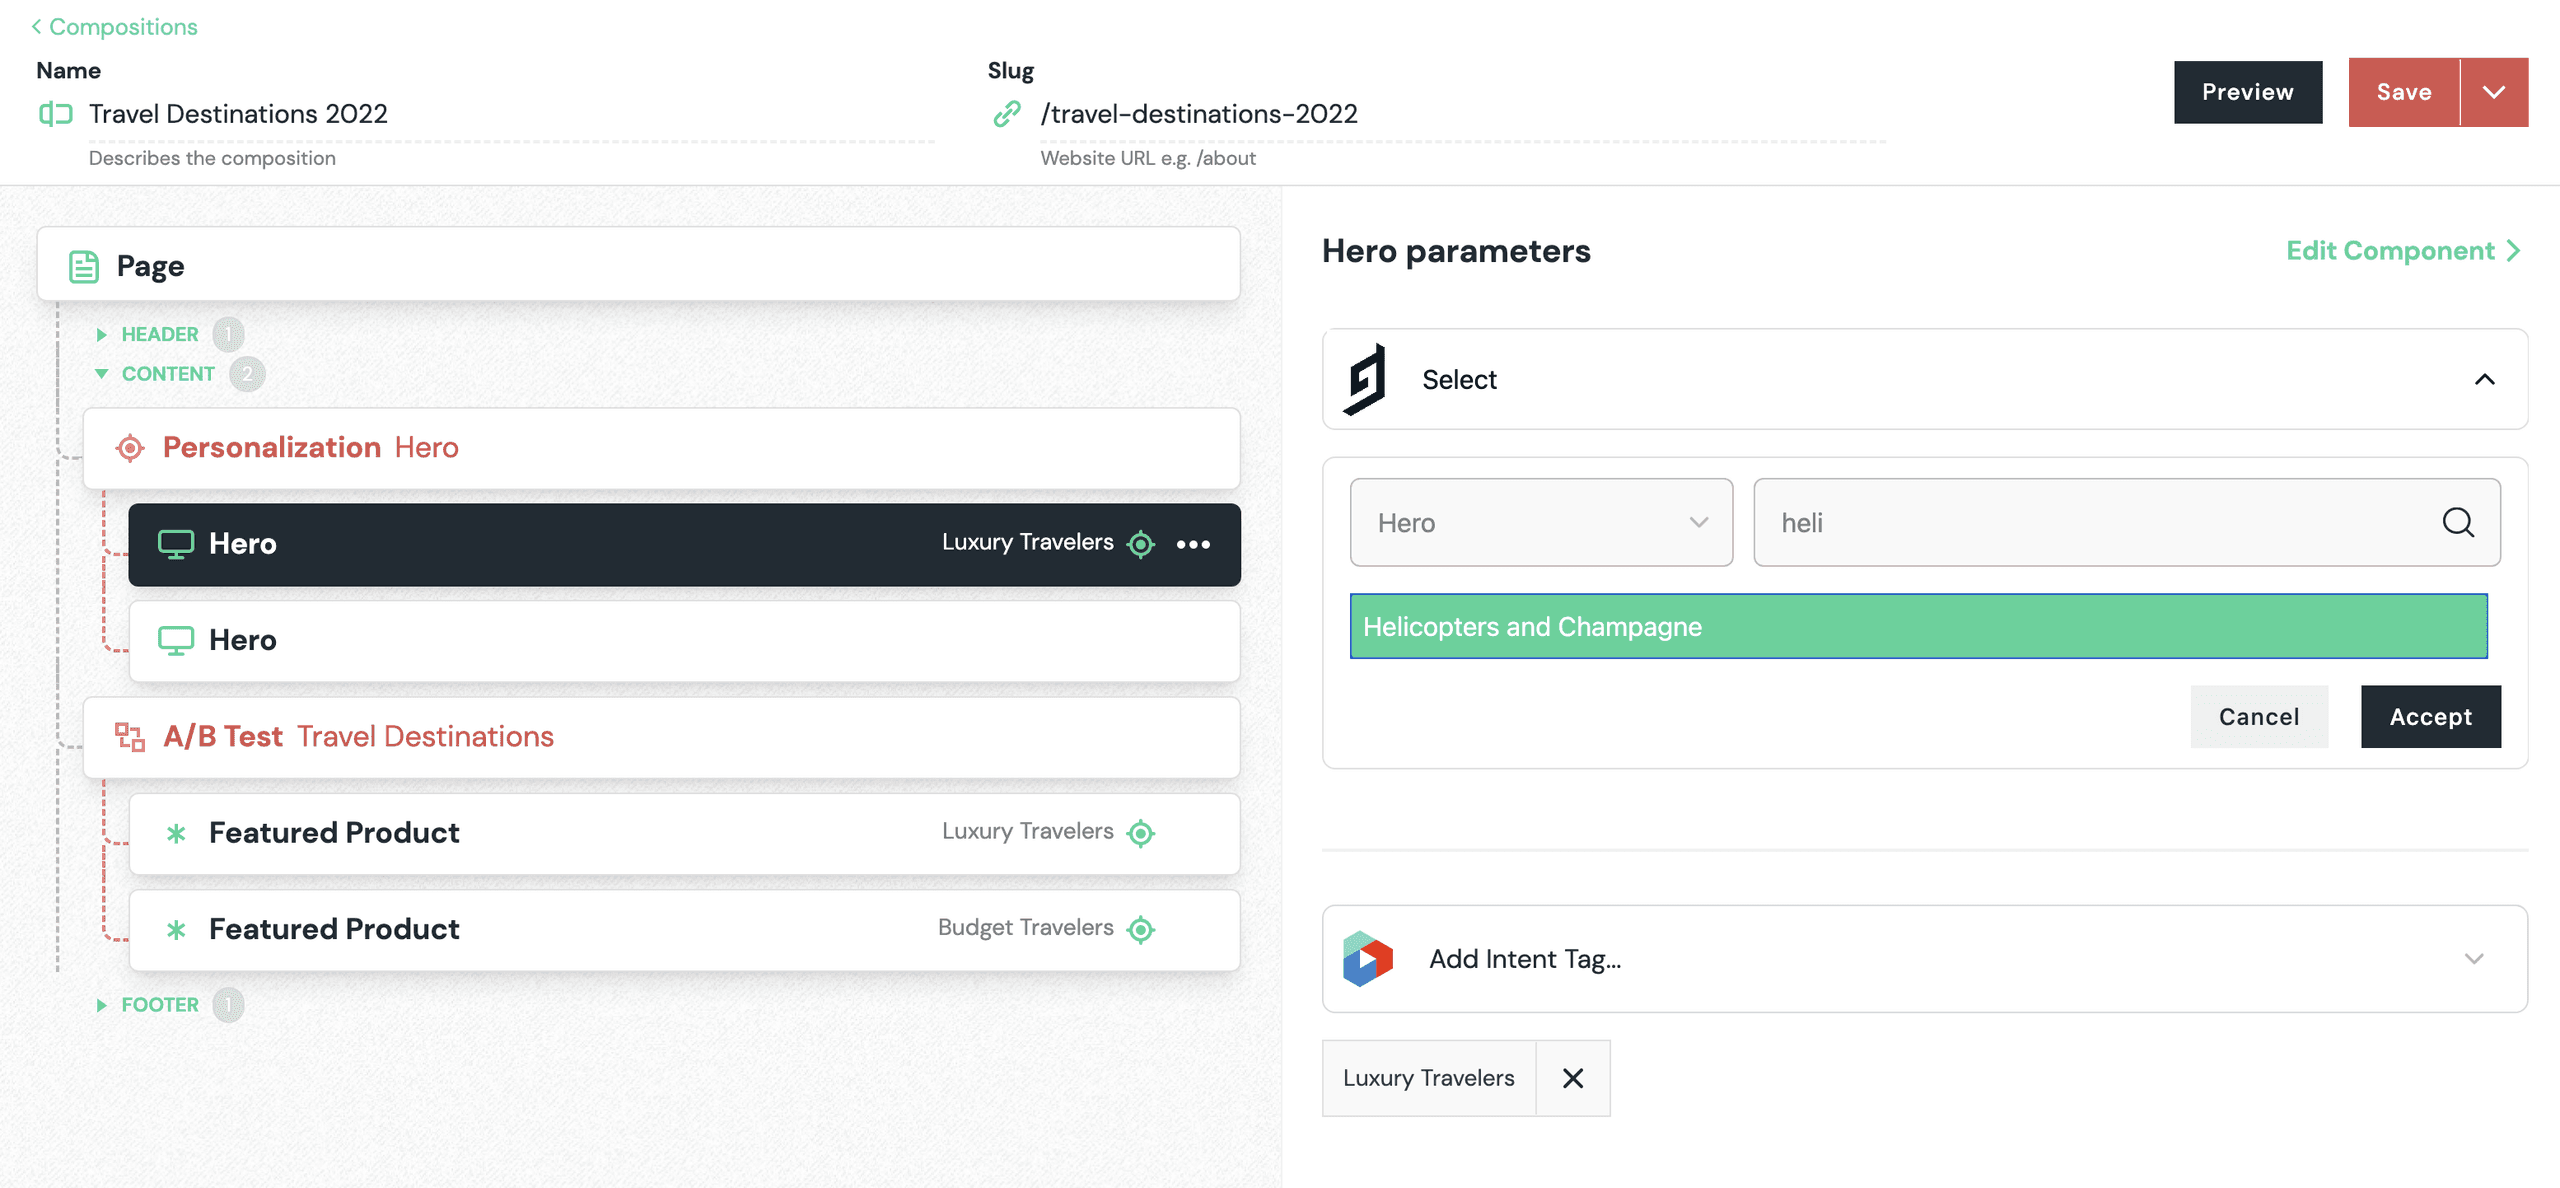Open the Hero content type dropdown

pos(1541,522)
